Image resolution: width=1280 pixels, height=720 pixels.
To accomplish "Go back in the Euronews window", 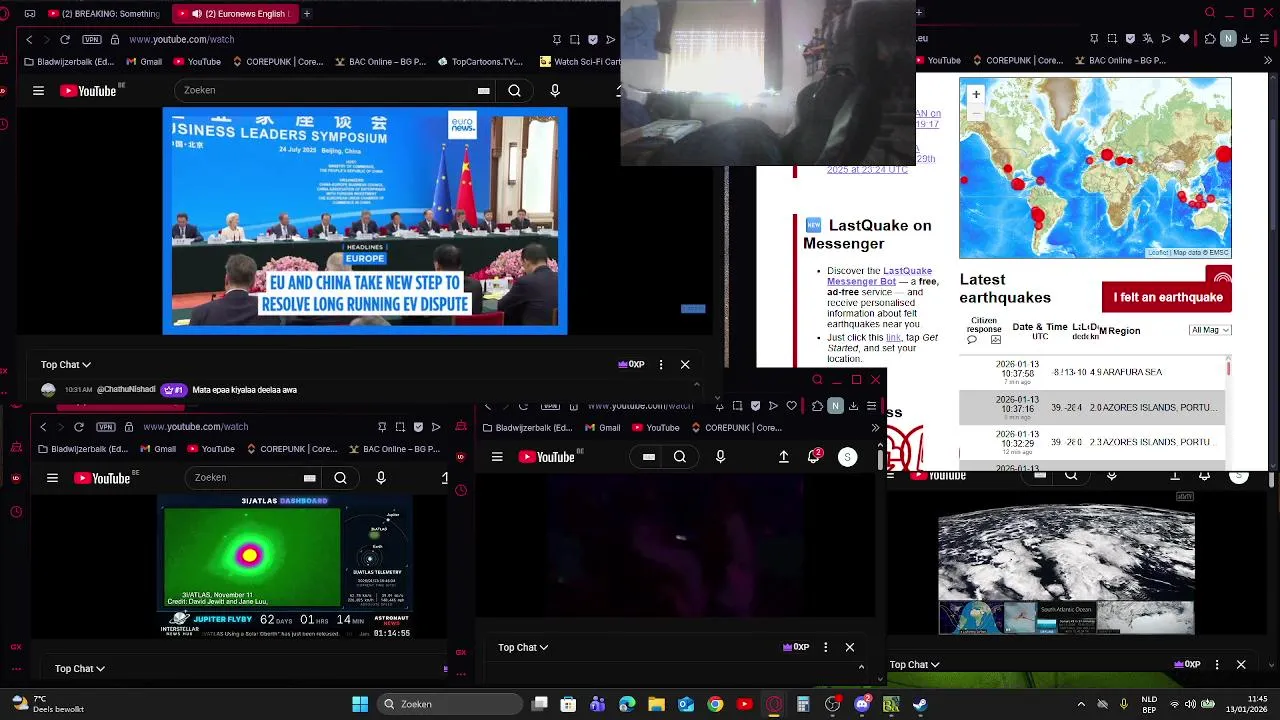I will [29, 39].
